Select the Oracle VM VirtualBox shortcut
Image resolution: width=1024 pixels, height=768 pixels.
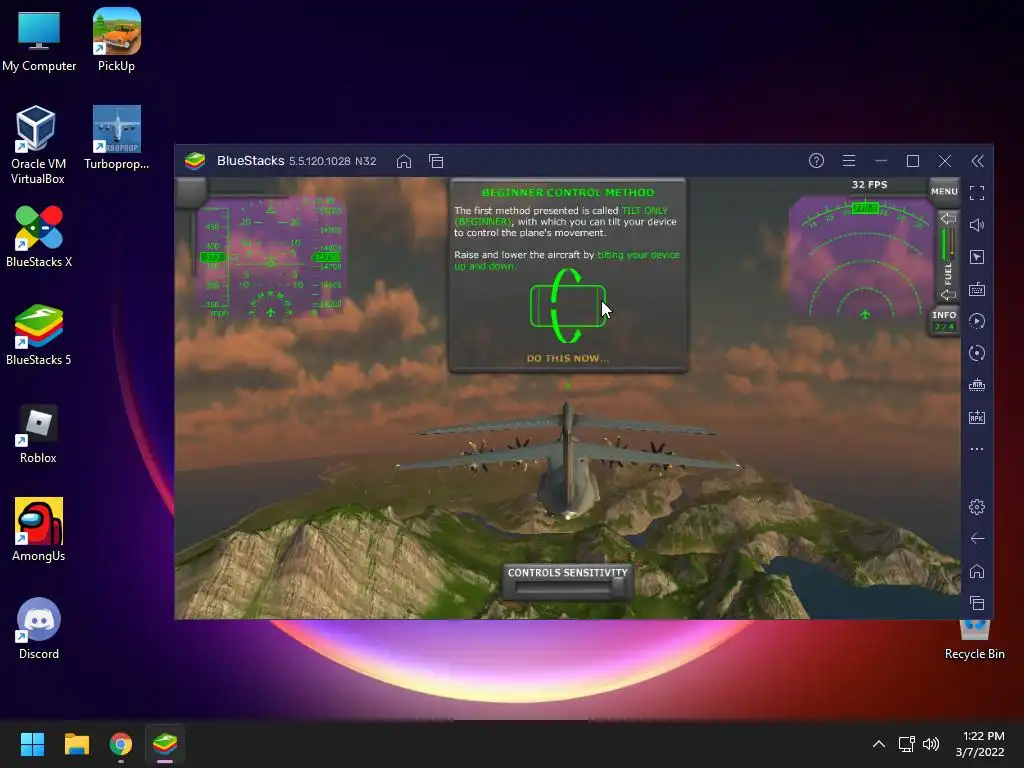pos(38,145)
